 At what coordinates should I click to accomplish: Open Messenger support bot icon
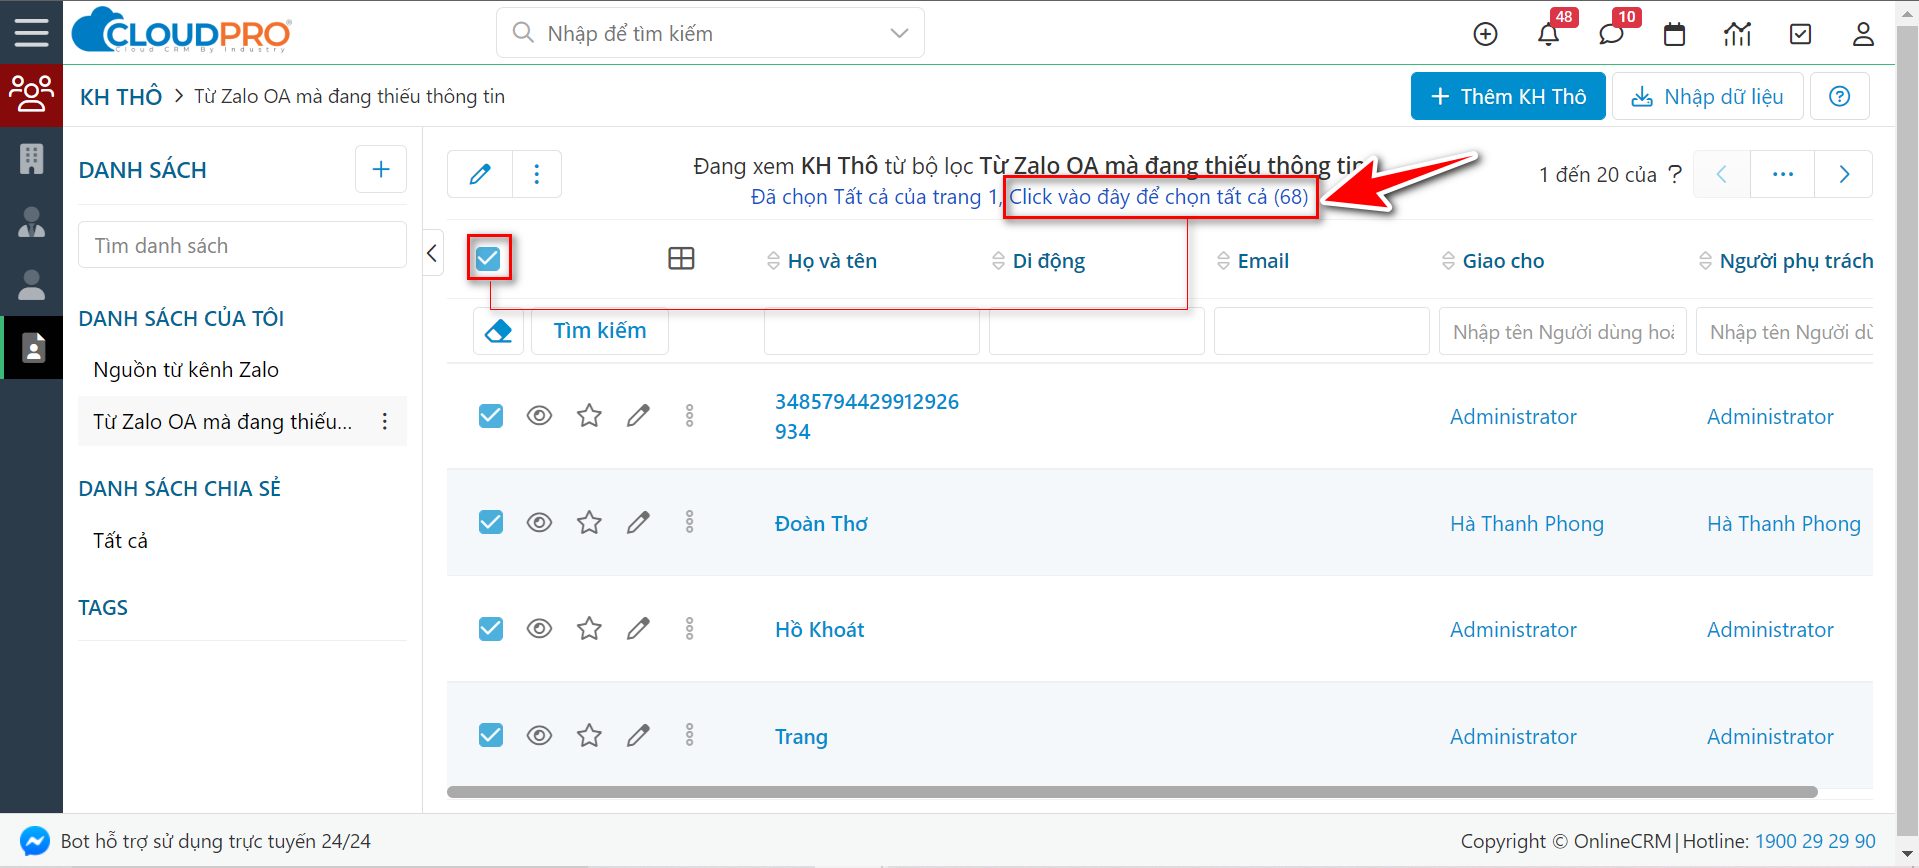[35, 841]
